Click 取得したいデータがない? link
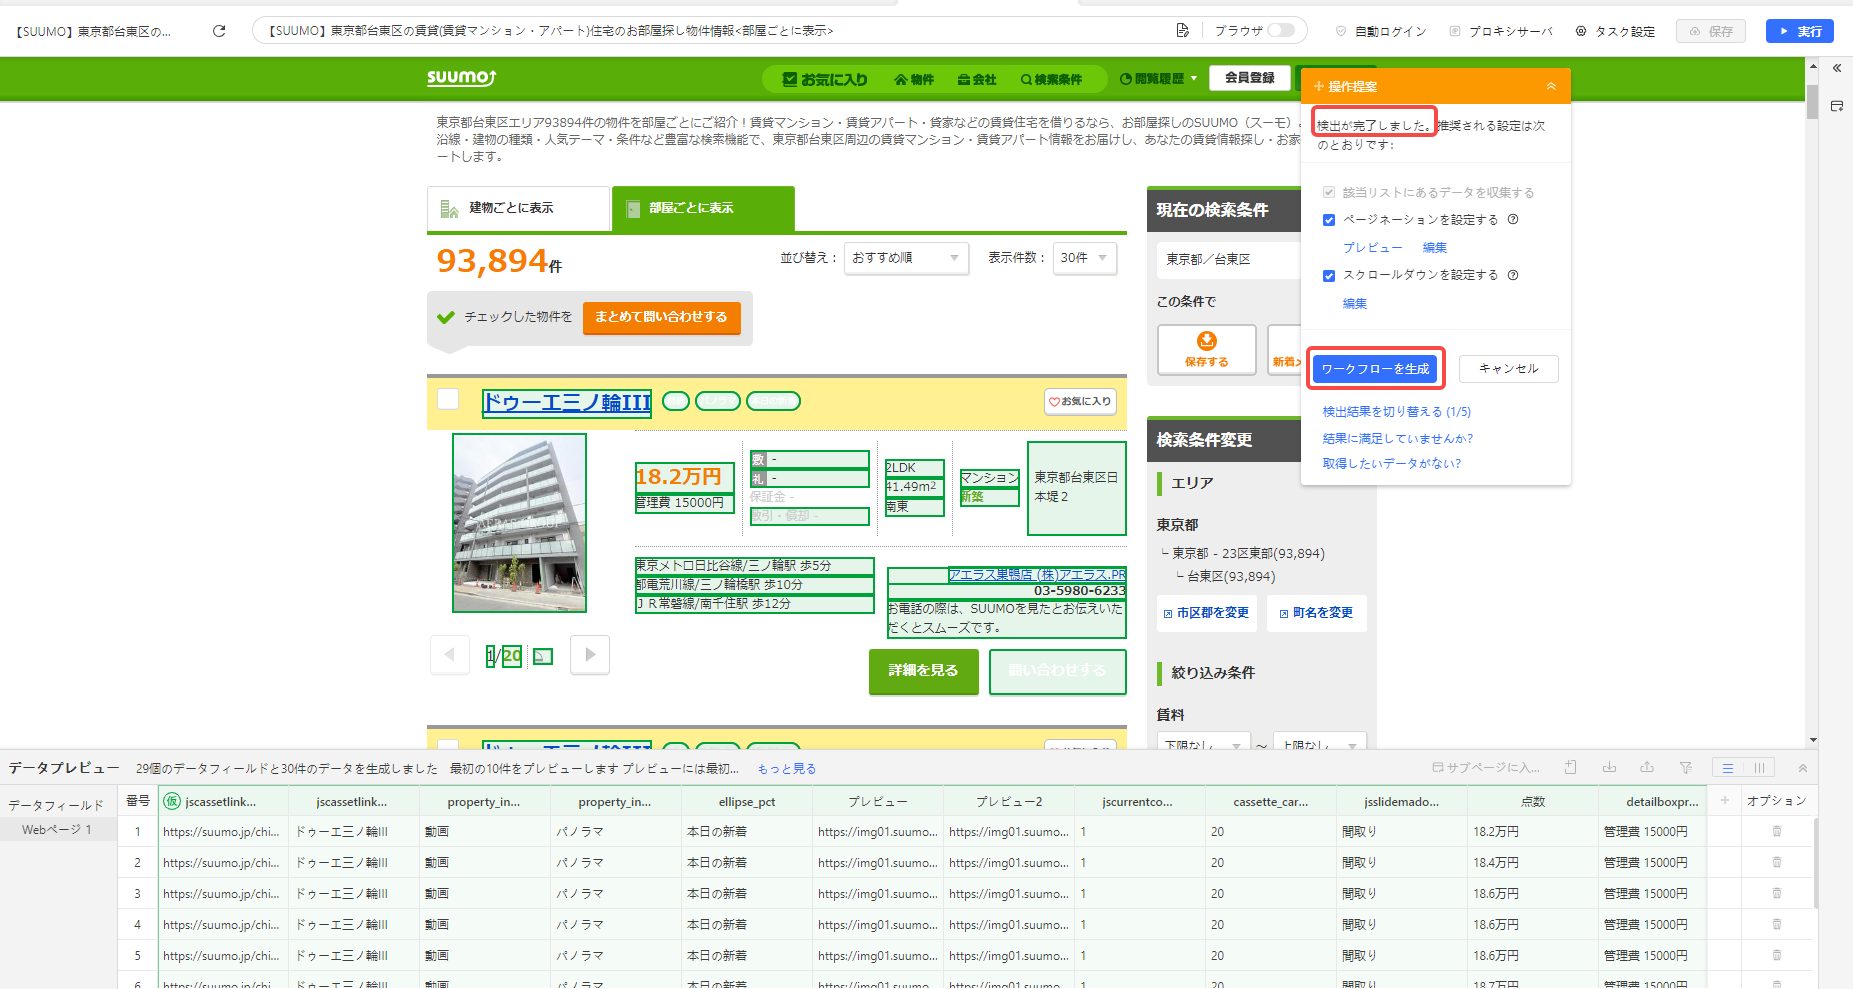1853x989 pixels. coord(1391,463)
